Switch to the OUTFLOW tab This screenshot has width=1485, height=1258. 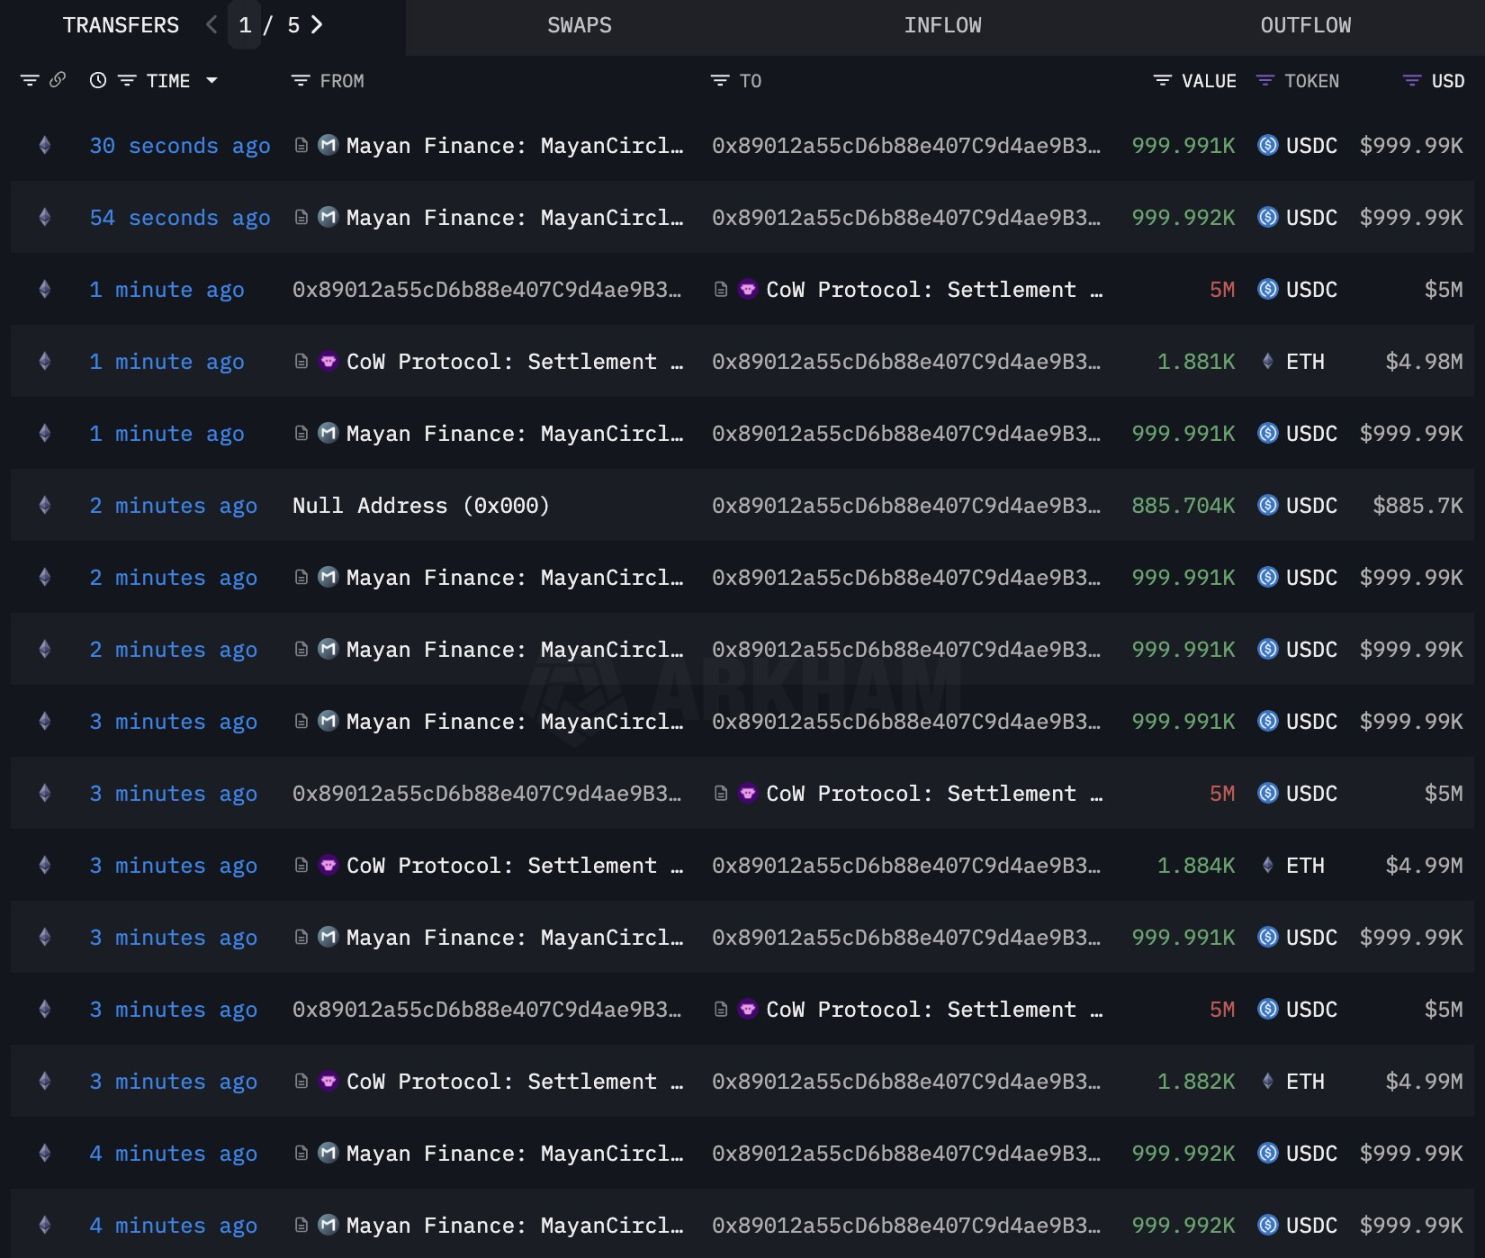coord(1305,26)
